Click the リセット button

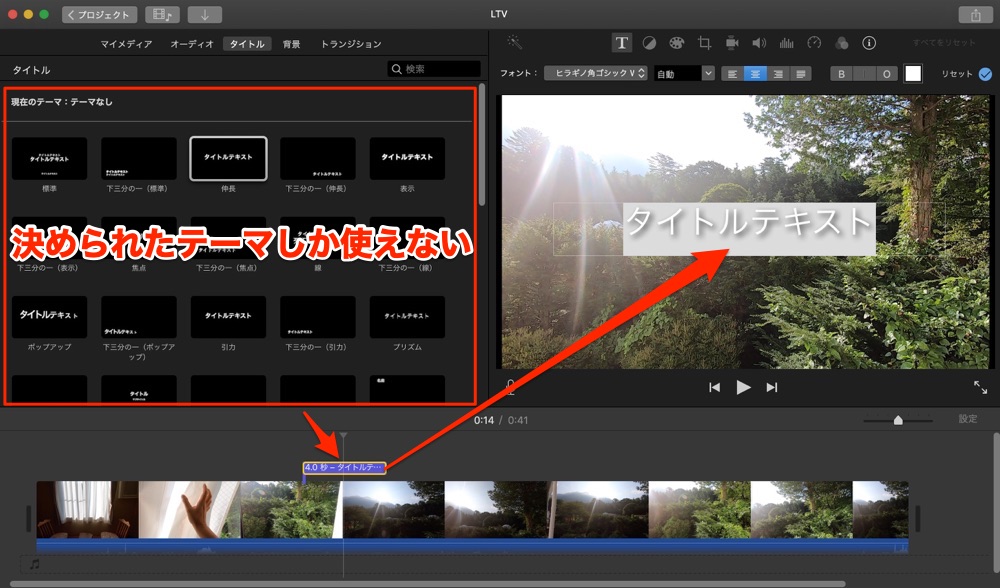tap(957, 74)
